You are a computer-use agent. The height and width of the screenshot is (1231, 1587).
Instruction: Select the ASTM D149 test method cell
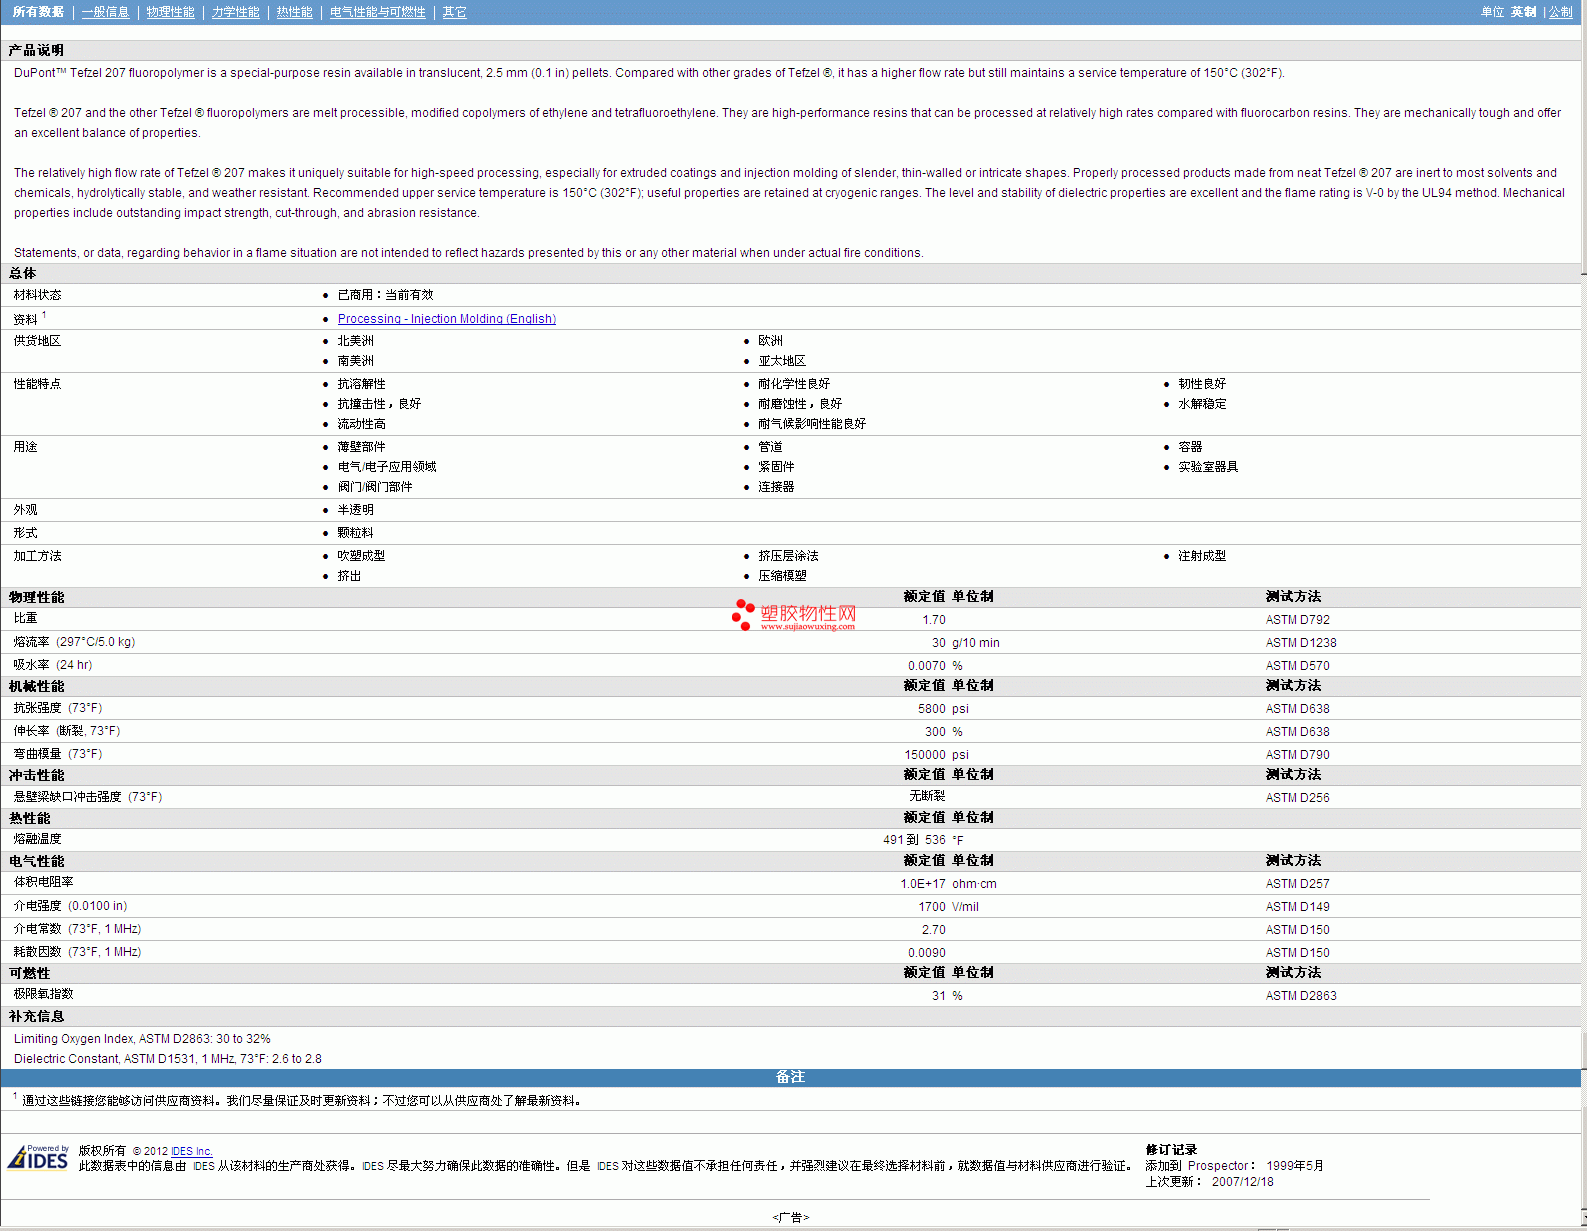tap(1297, 907)
